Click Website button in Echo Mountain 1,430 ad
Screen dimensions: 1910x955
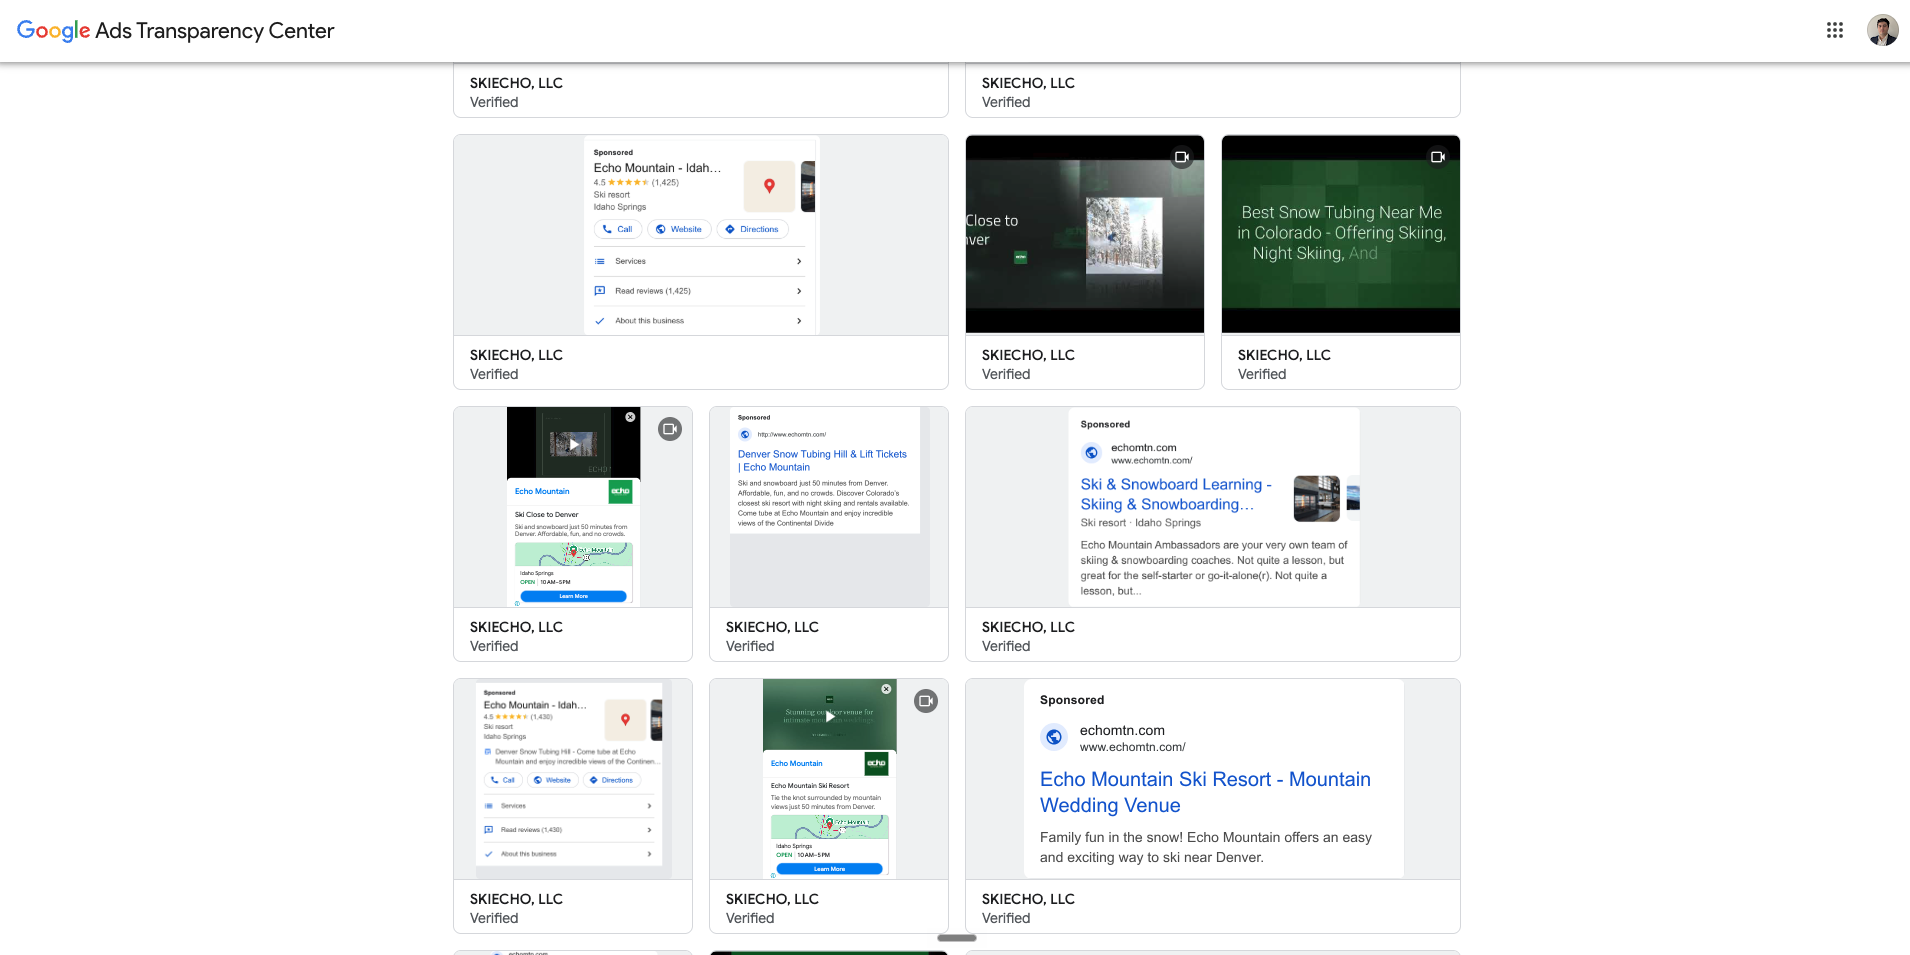(x=552, y=780)
